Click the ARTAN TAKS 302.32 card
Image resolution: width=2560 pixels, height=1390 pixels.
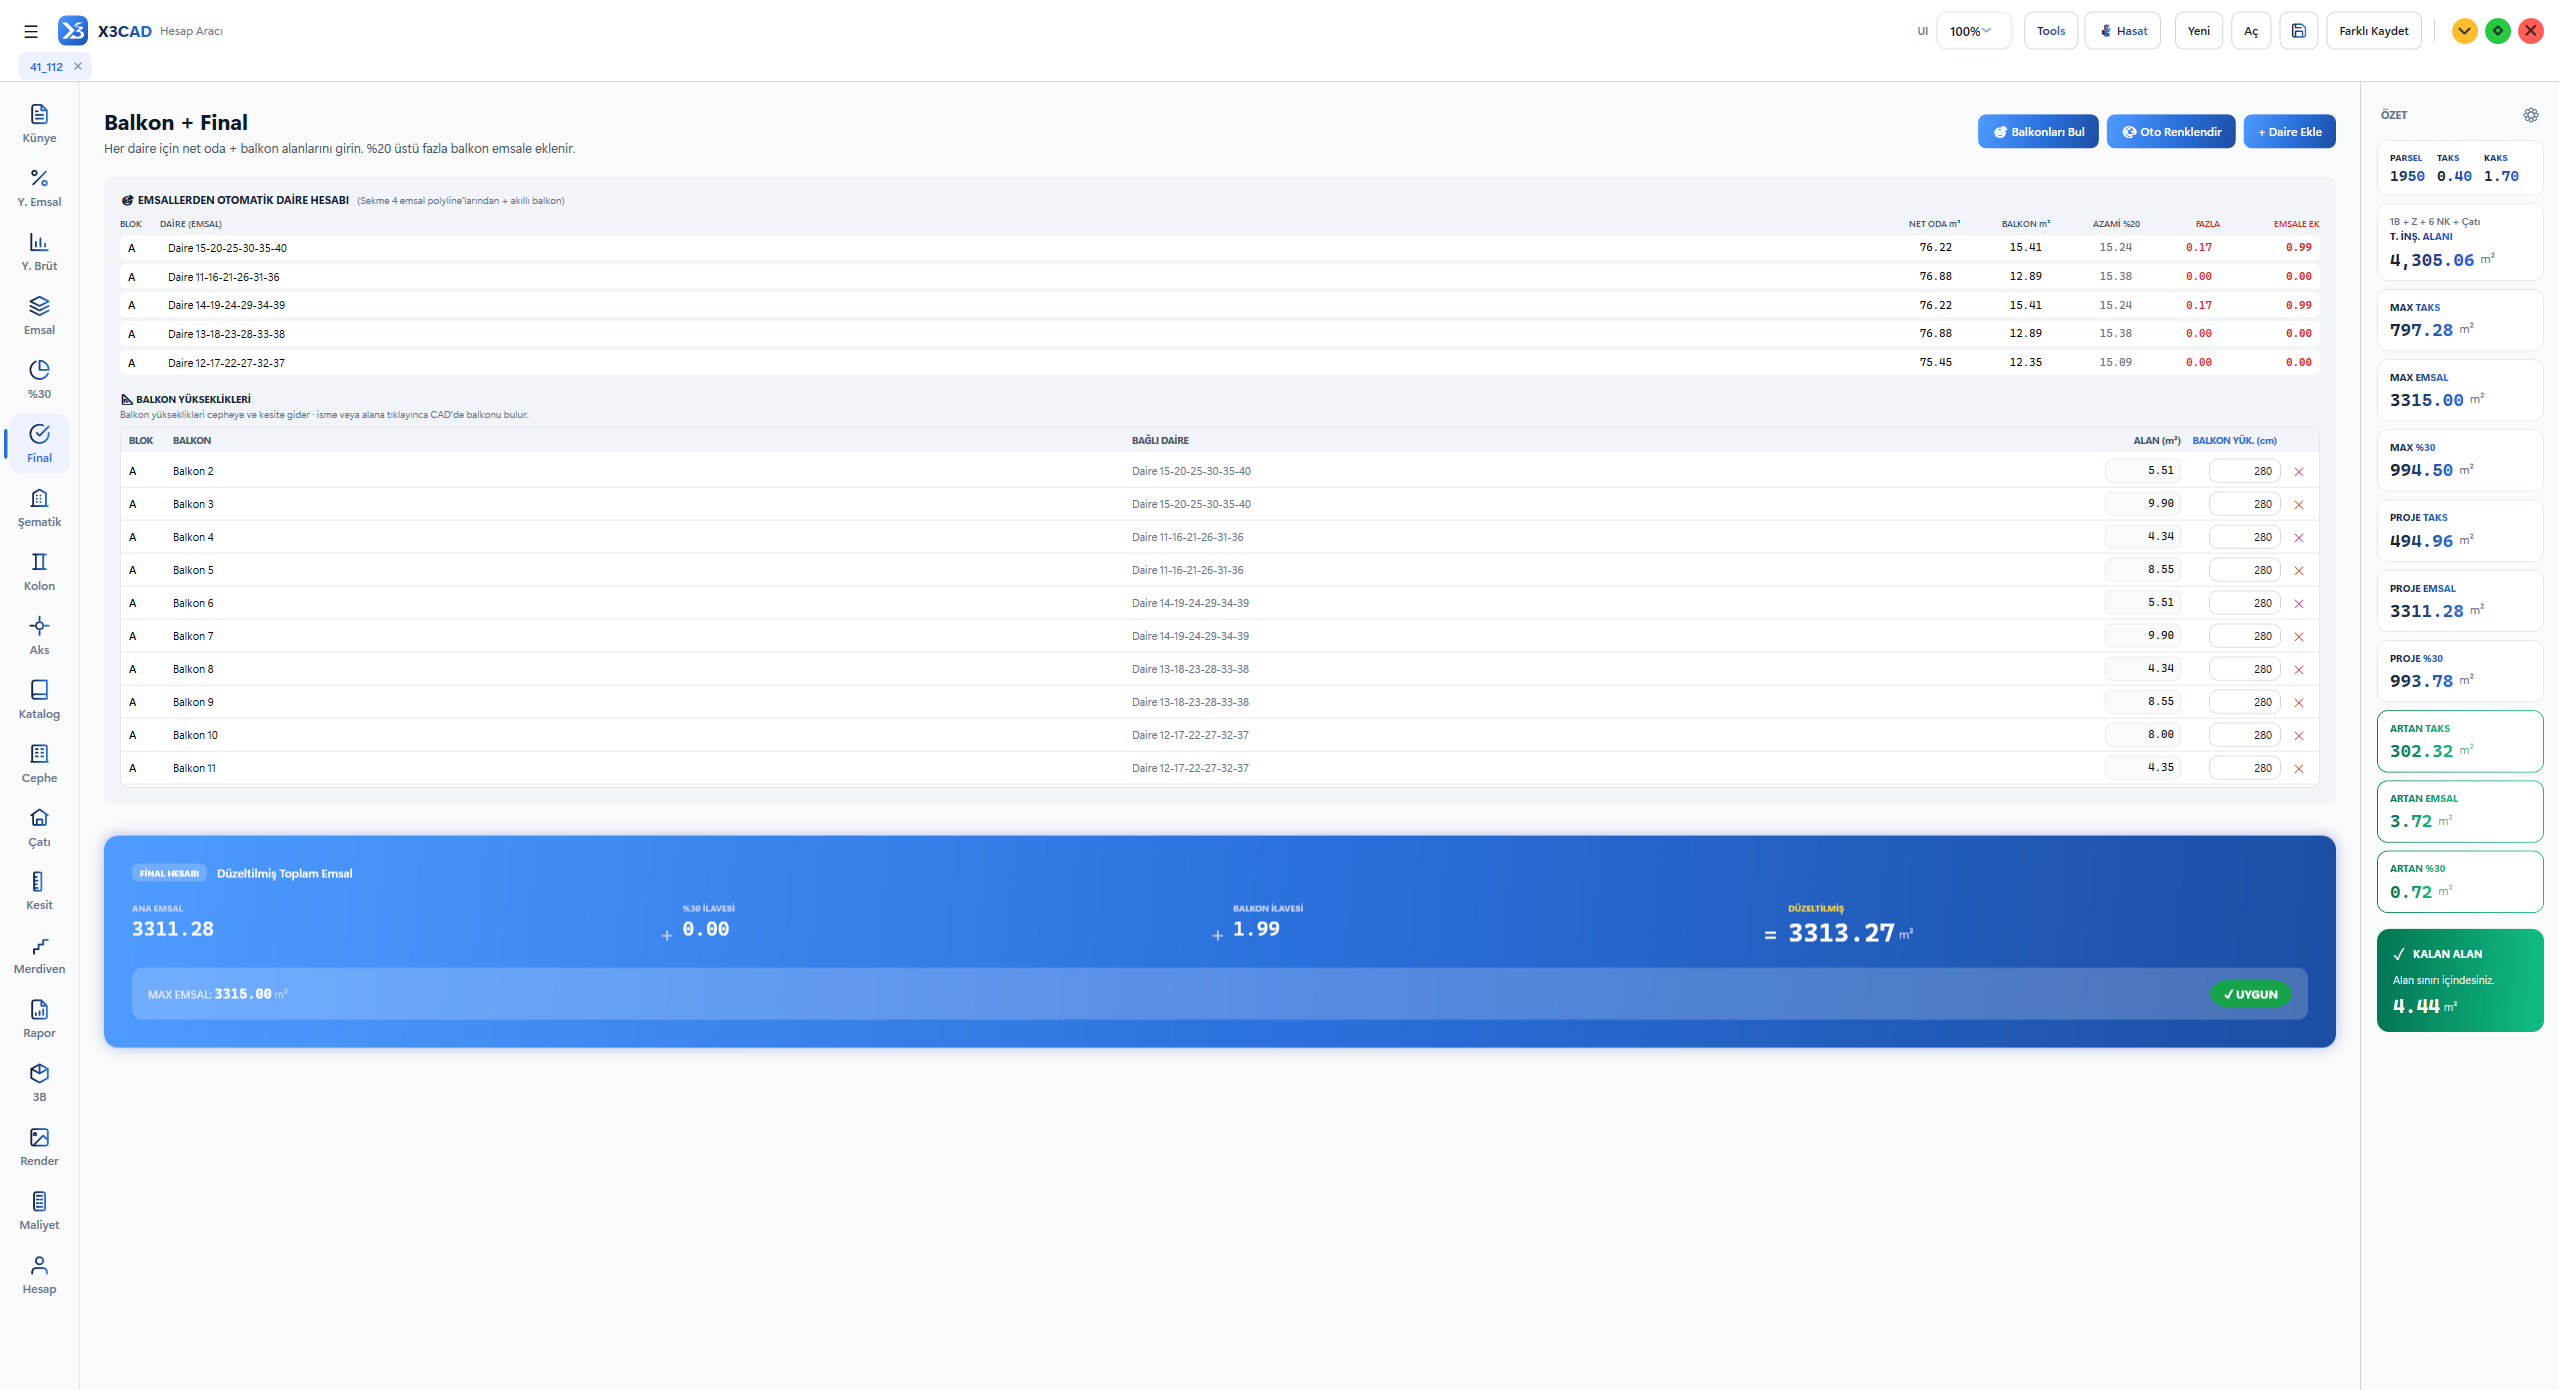[x=2459, y=741]
